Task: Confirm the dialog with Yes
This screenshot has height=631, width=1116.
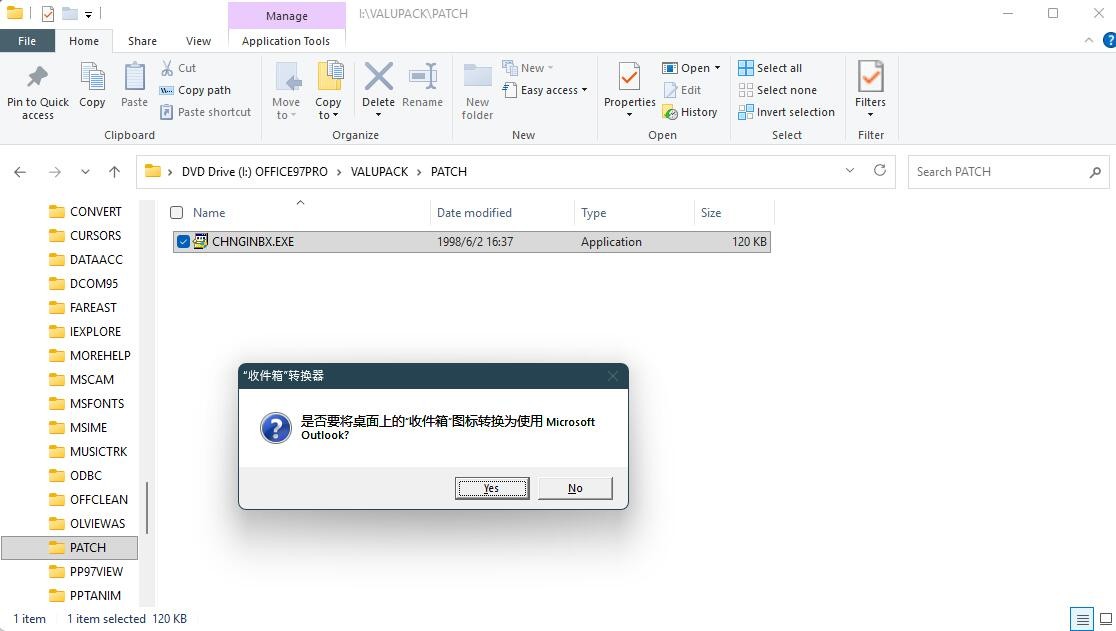Action: pos(491,488)
